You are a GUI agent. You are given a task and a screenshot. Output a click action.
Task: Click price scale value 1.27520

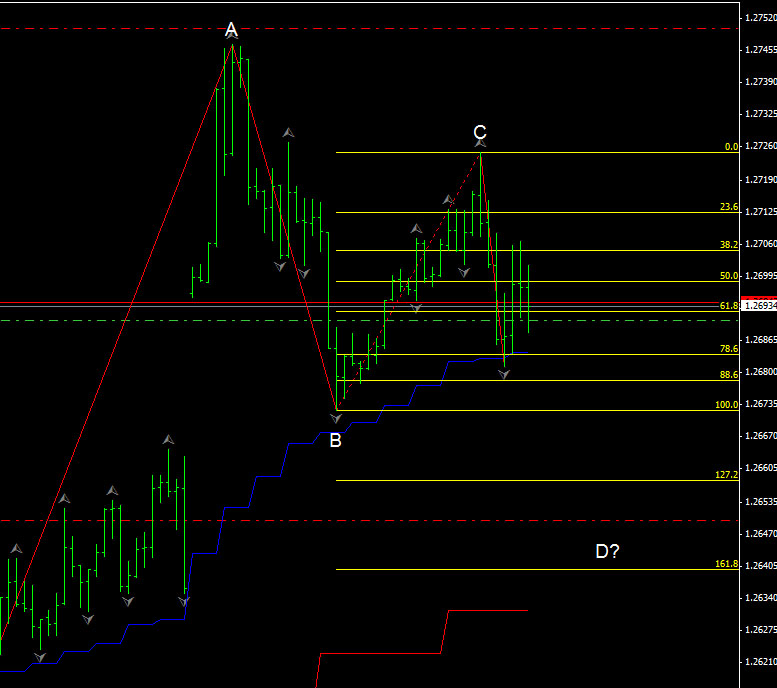pyautogui.click(x=761, y=18)
